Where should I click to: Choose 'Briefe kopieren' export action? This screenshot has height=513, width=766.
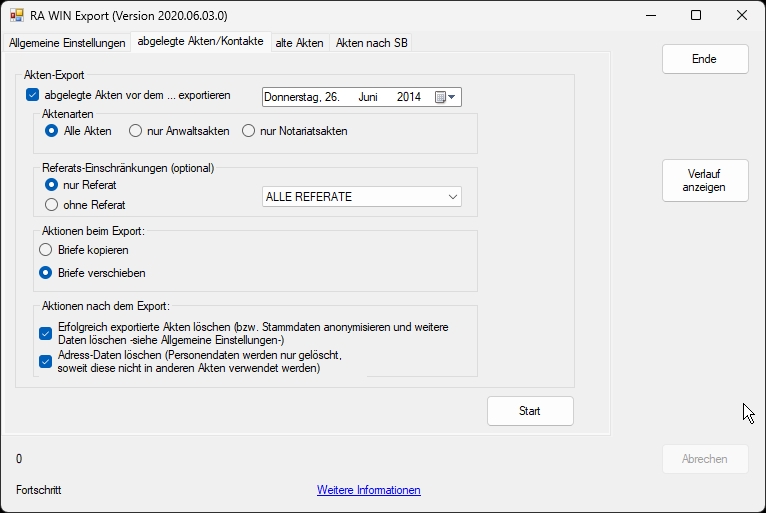[x=46, y=250]
